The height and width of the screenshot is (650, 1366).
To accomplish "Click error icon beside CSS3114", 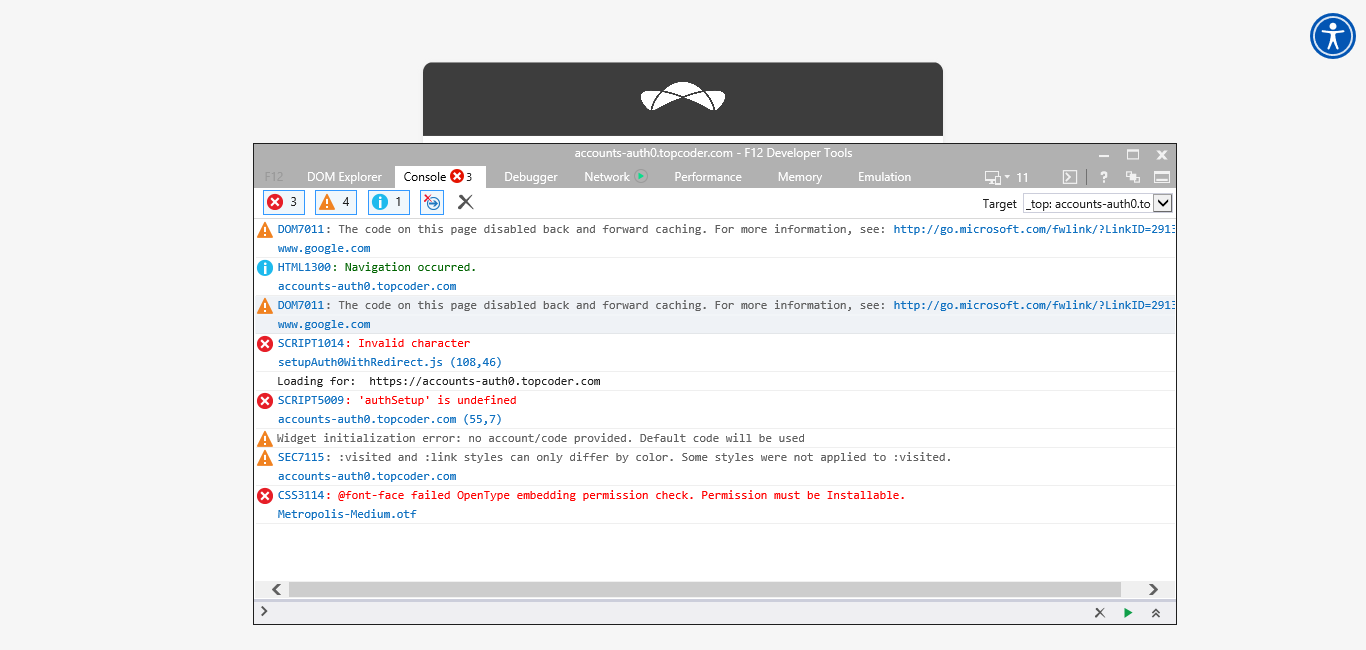I will tap(265, 496).
